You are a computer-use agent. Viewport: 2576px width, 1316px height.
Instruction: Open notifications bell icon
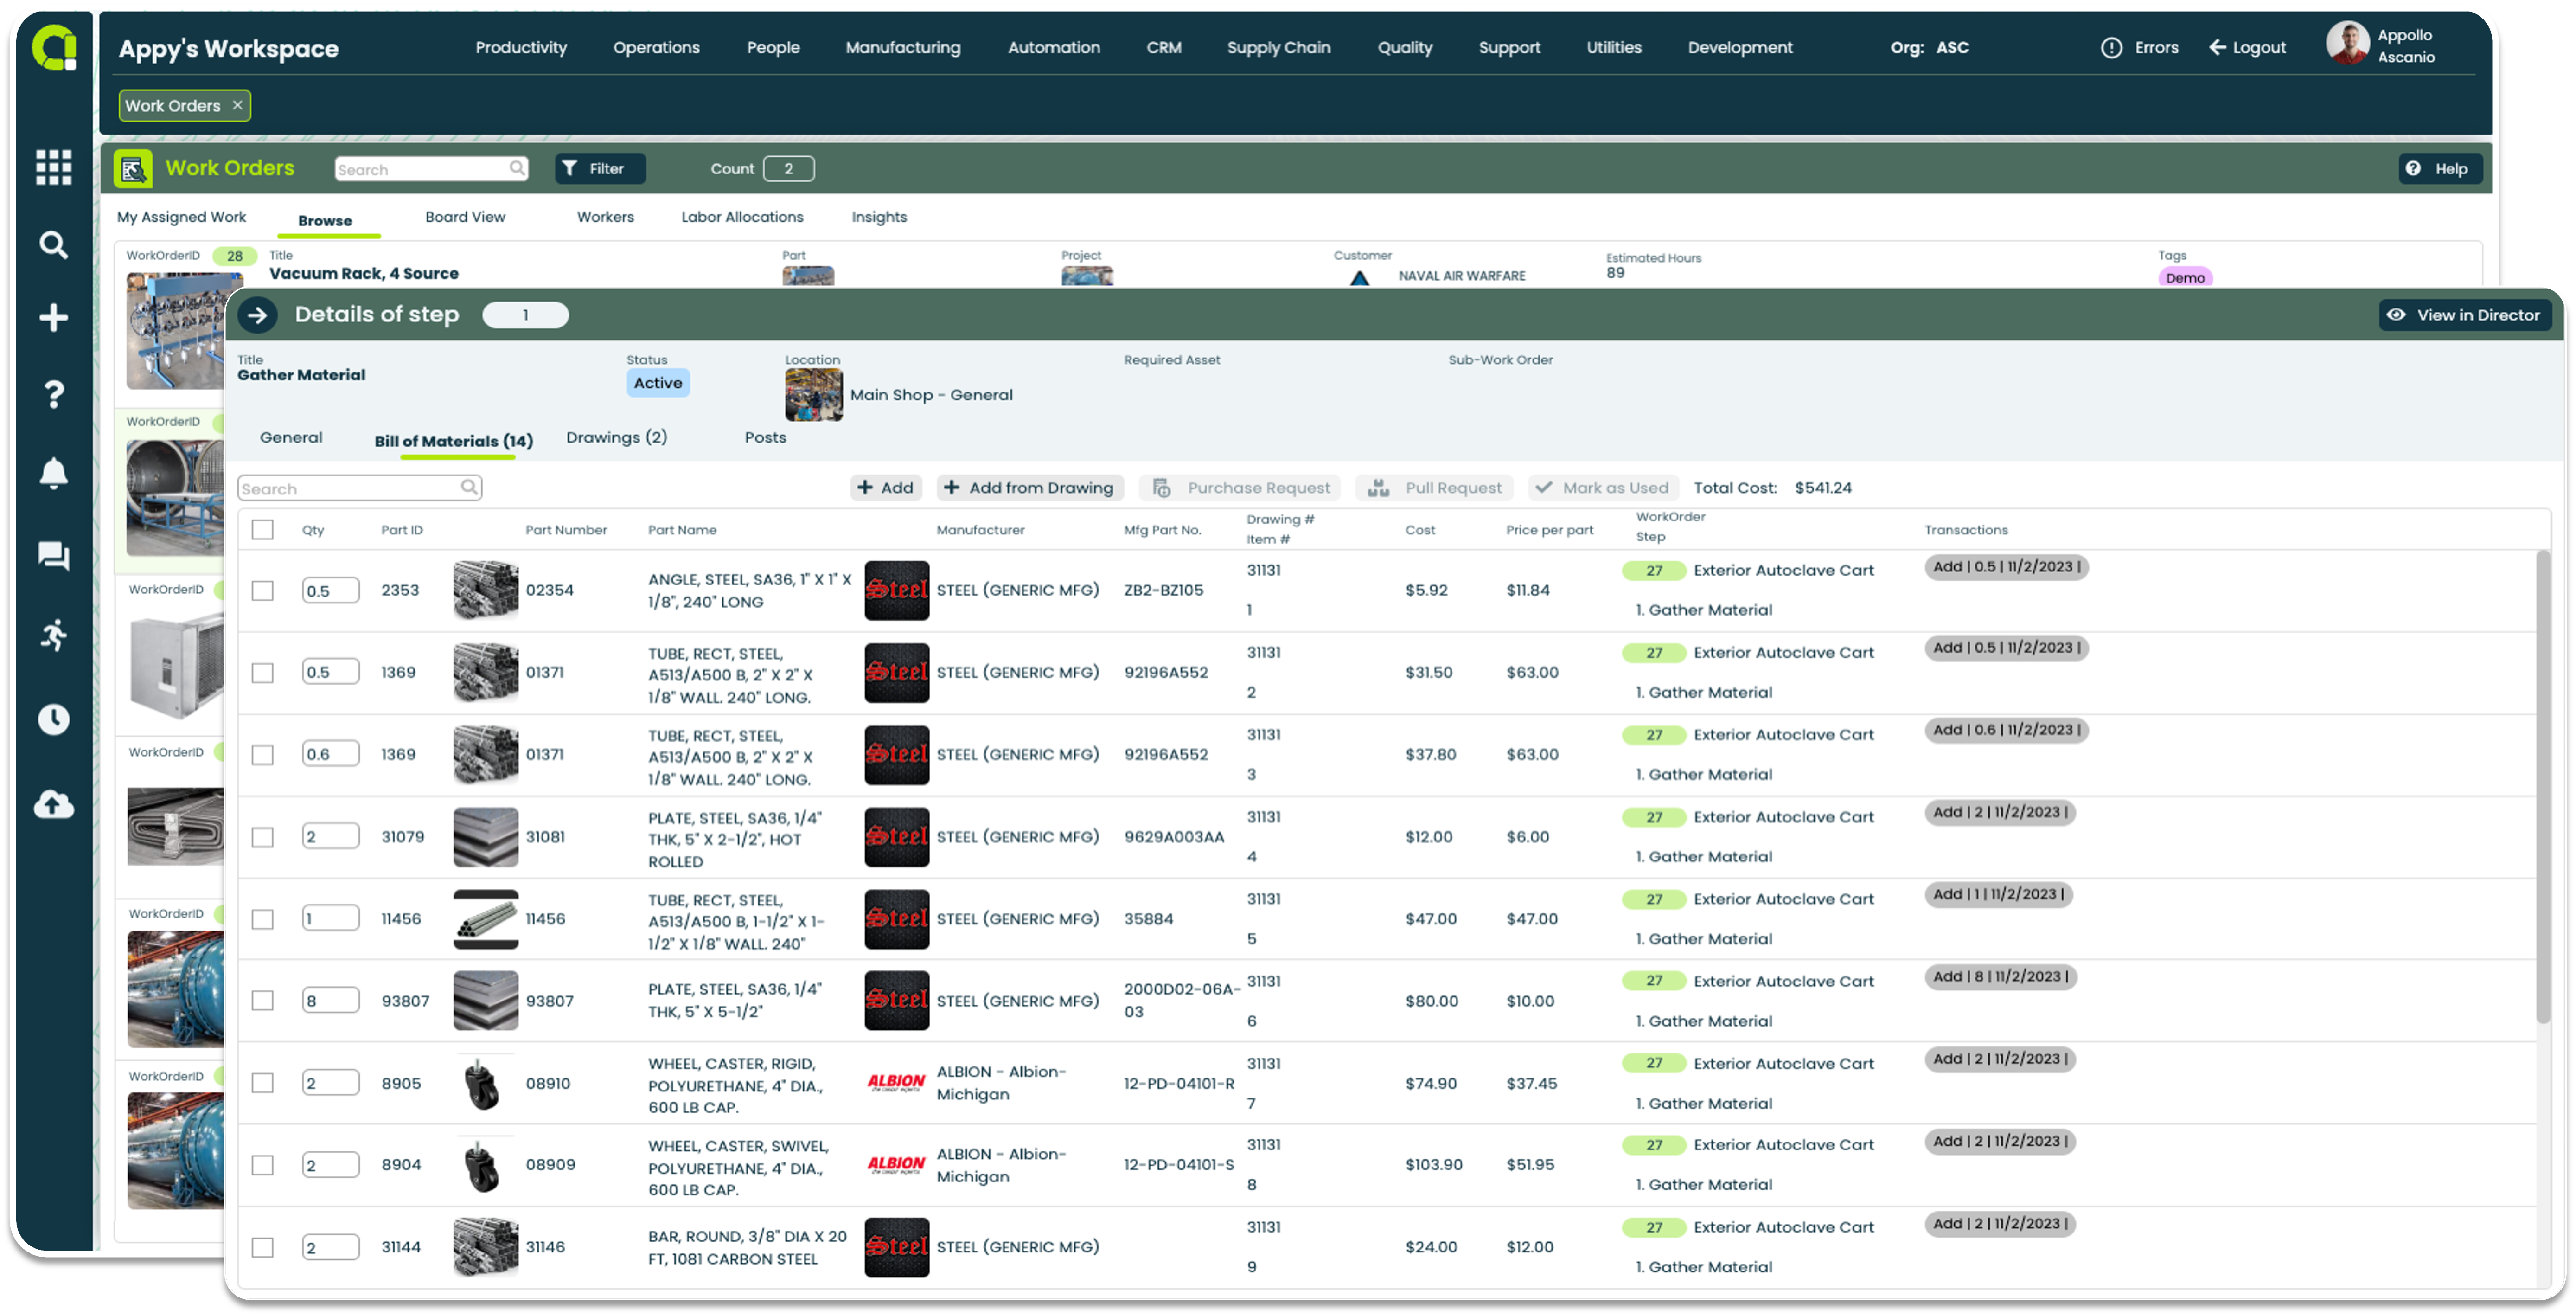(x=53, y=473)
